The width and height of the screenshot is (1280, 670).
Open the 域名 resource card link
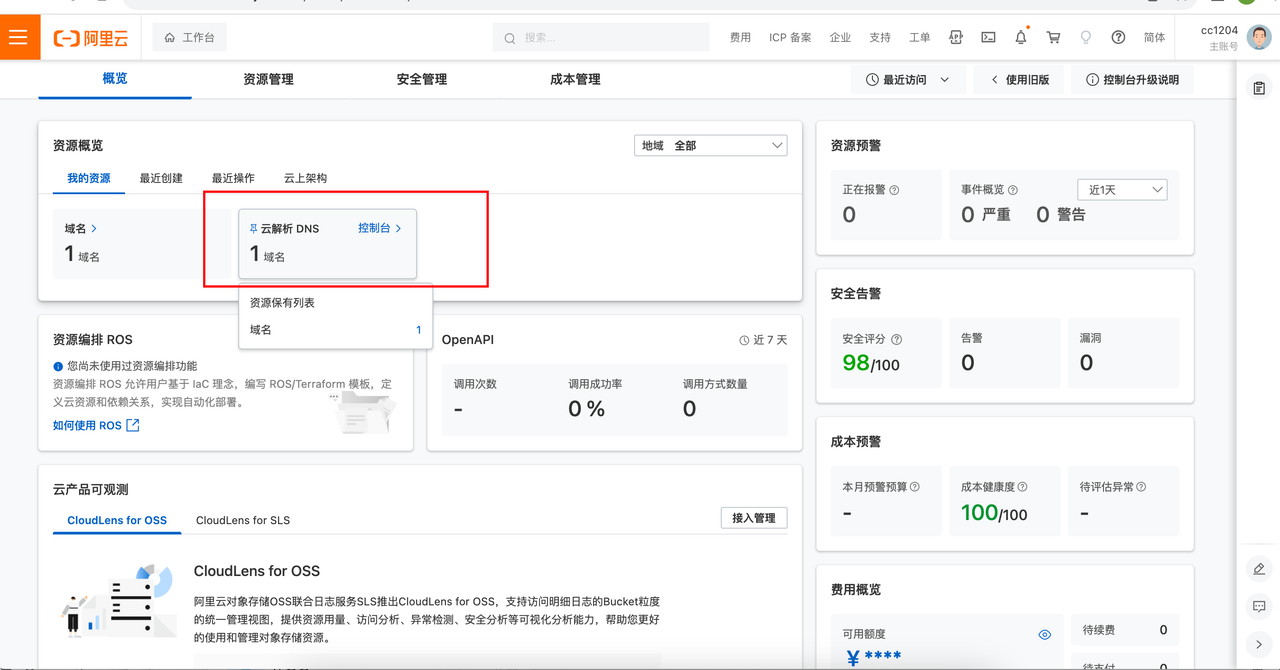81,229
